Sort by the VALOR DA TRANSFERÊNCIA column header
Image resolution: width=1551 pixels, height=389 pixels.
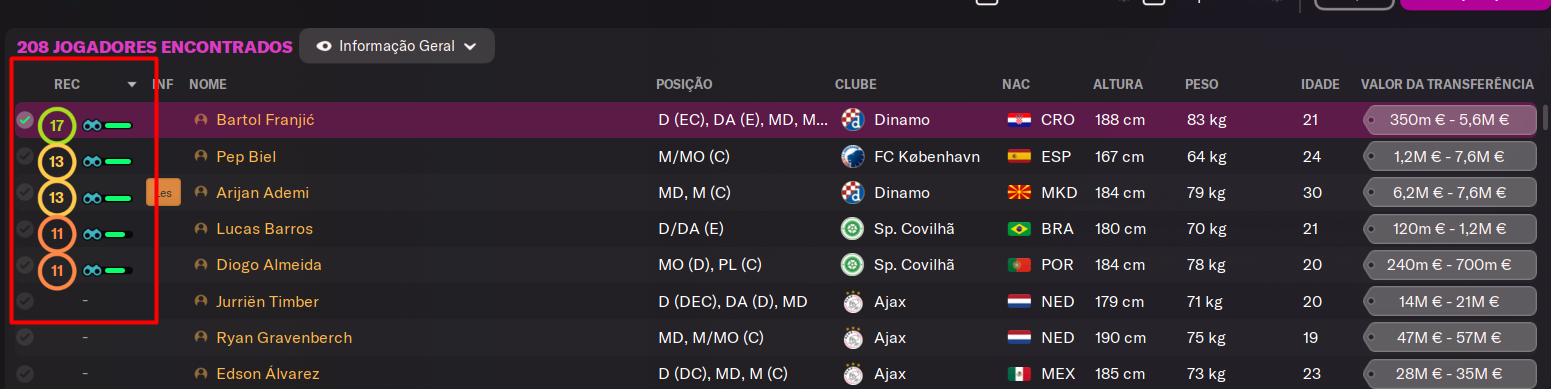point(1447,85)
